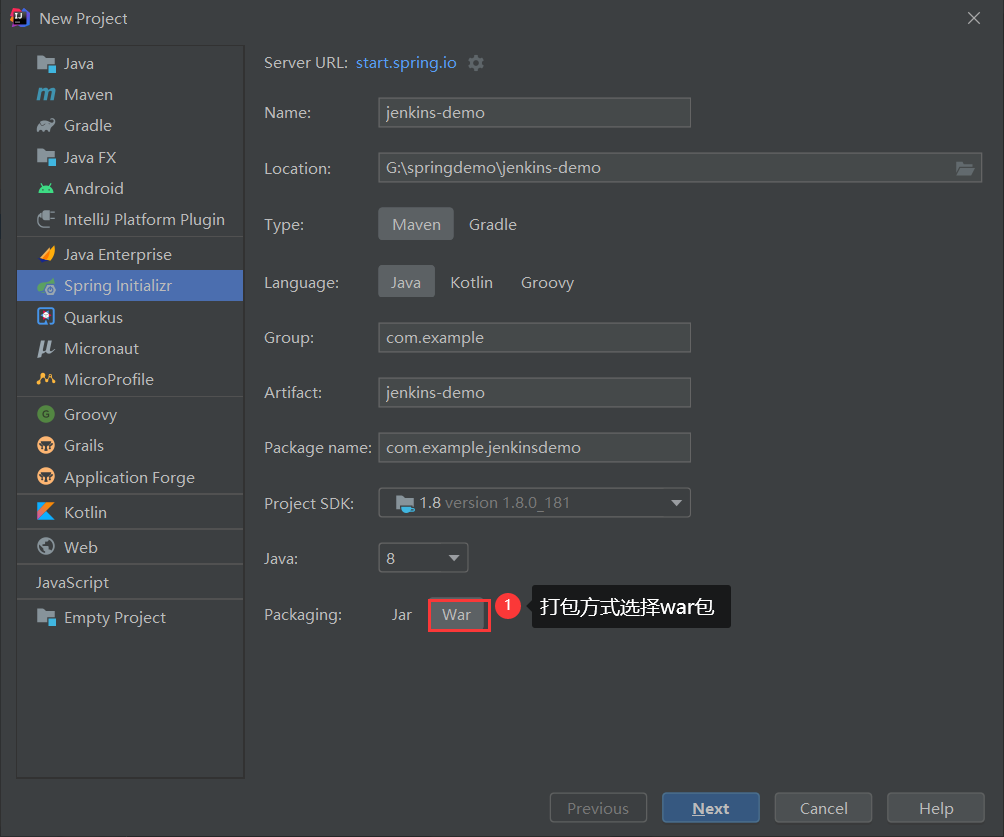Click the Android robot icon

click(x=46, y=188)
